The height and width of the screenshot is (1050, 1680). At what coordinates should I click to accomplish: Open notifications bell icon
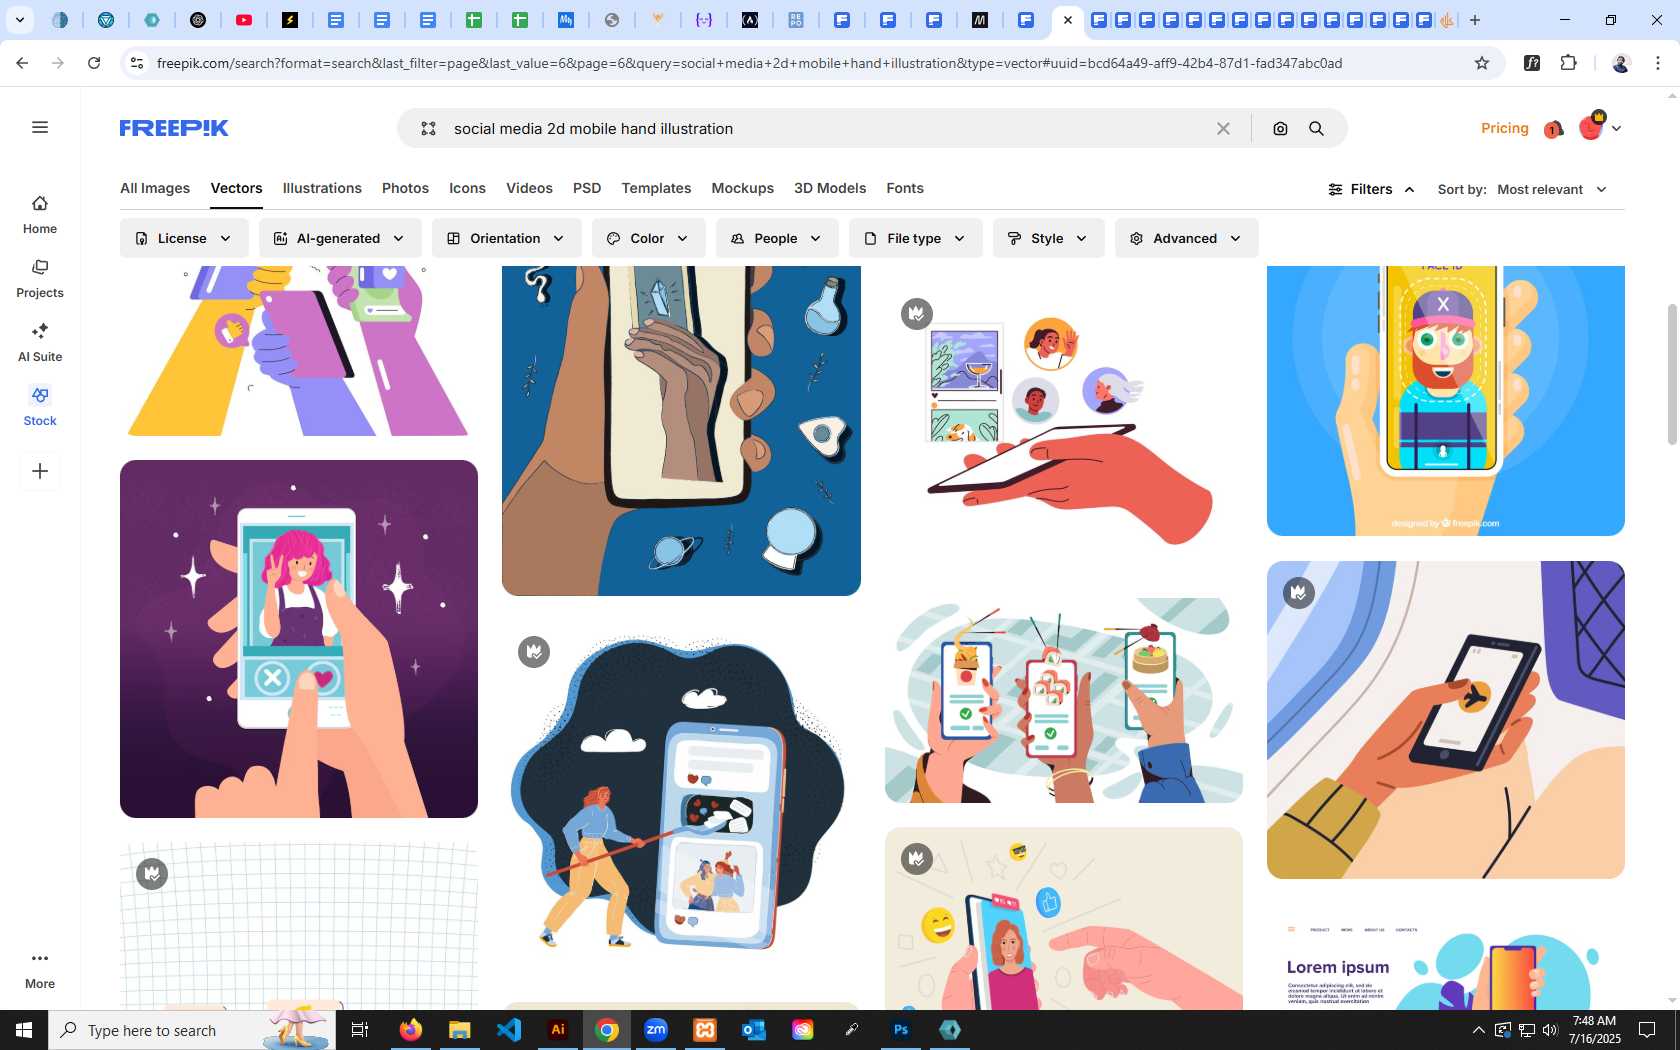[1553, 129]
